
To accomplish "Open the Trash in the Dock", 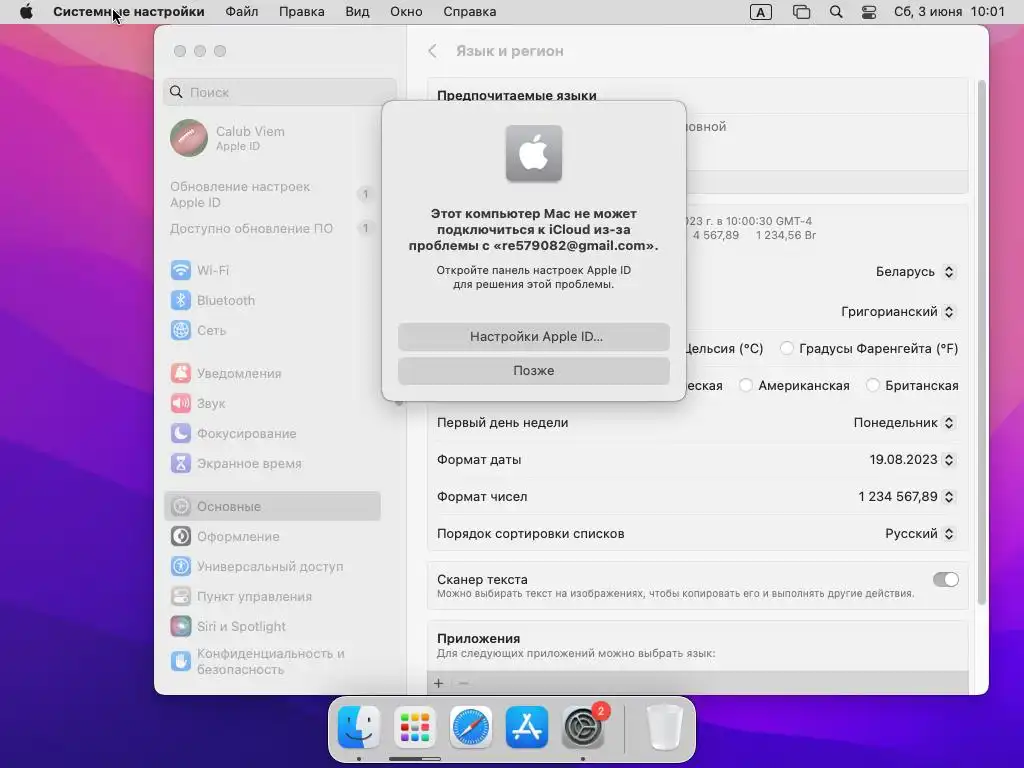I will pos(664,727).
